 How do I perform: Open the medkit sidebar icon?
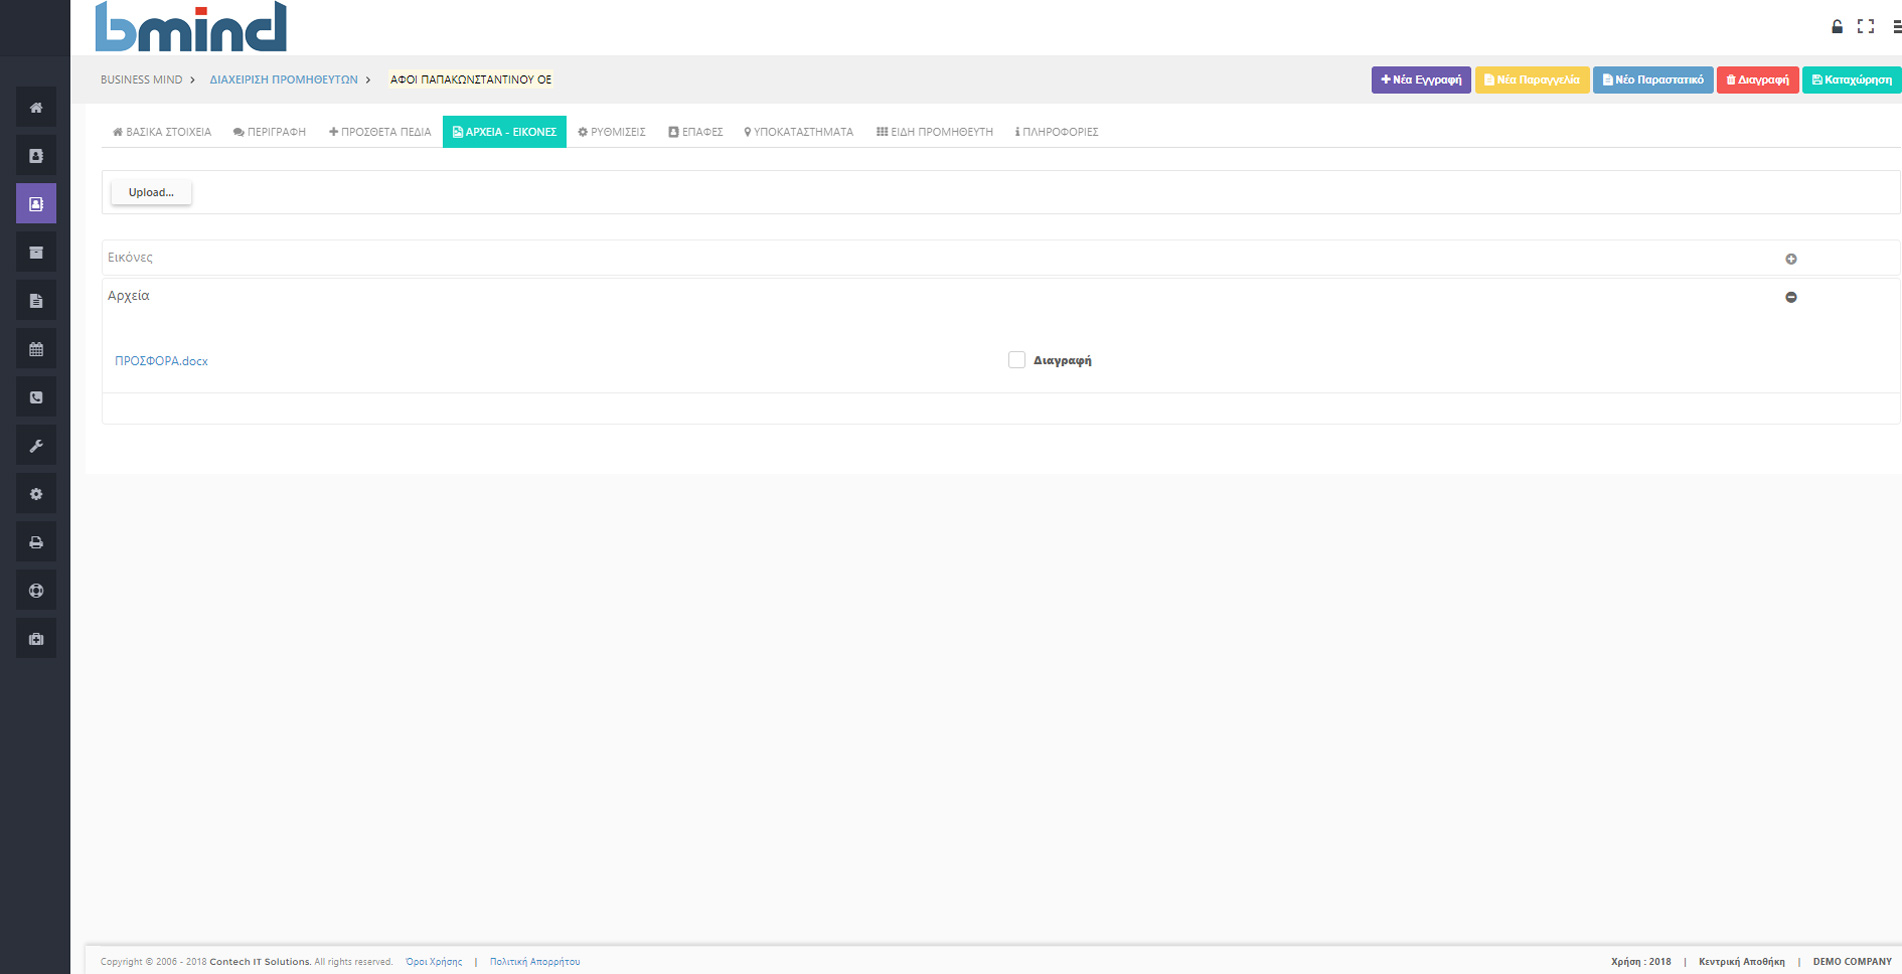36,638
